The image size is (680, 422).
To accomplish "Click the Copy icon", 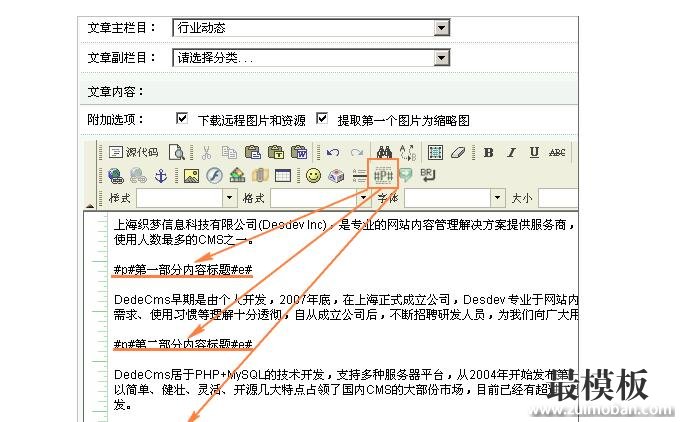I will click(229, 152).
